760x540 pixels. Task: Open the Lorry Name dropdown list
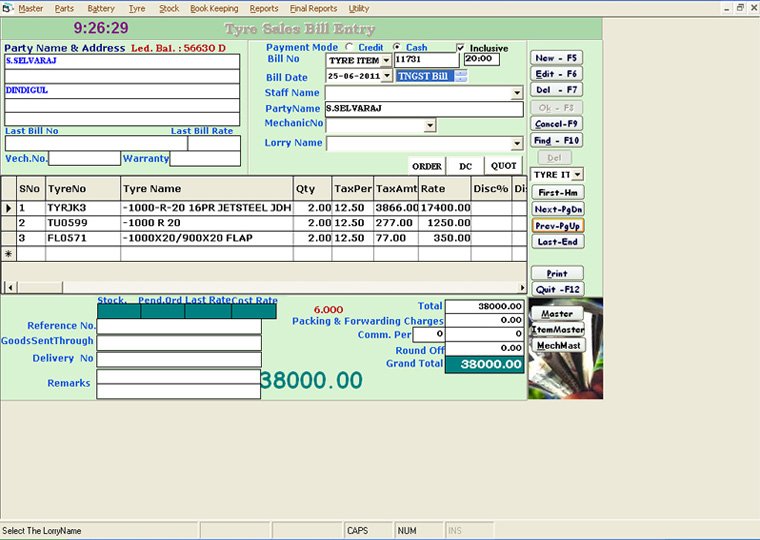pos(517,143)
